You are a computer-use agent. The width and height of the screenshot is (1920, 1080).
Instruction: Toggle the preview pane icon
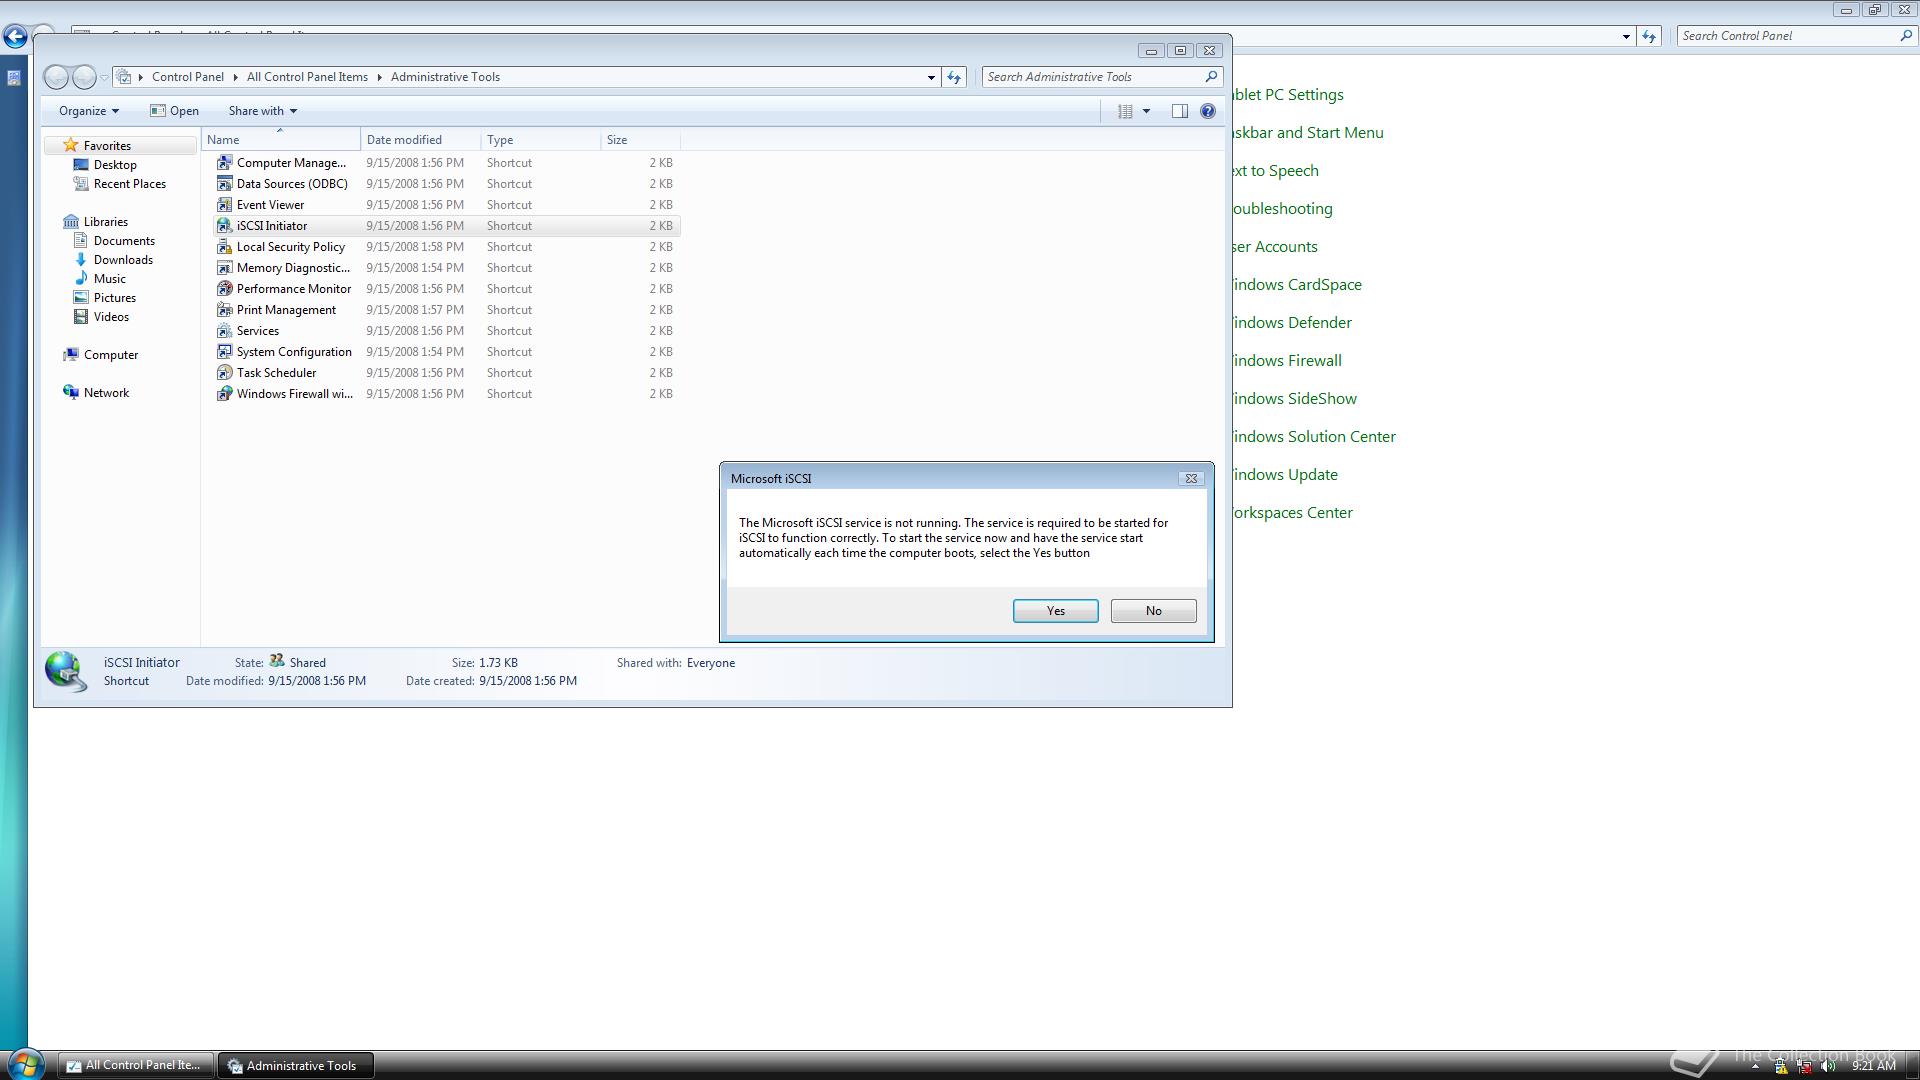point(1180,111)
